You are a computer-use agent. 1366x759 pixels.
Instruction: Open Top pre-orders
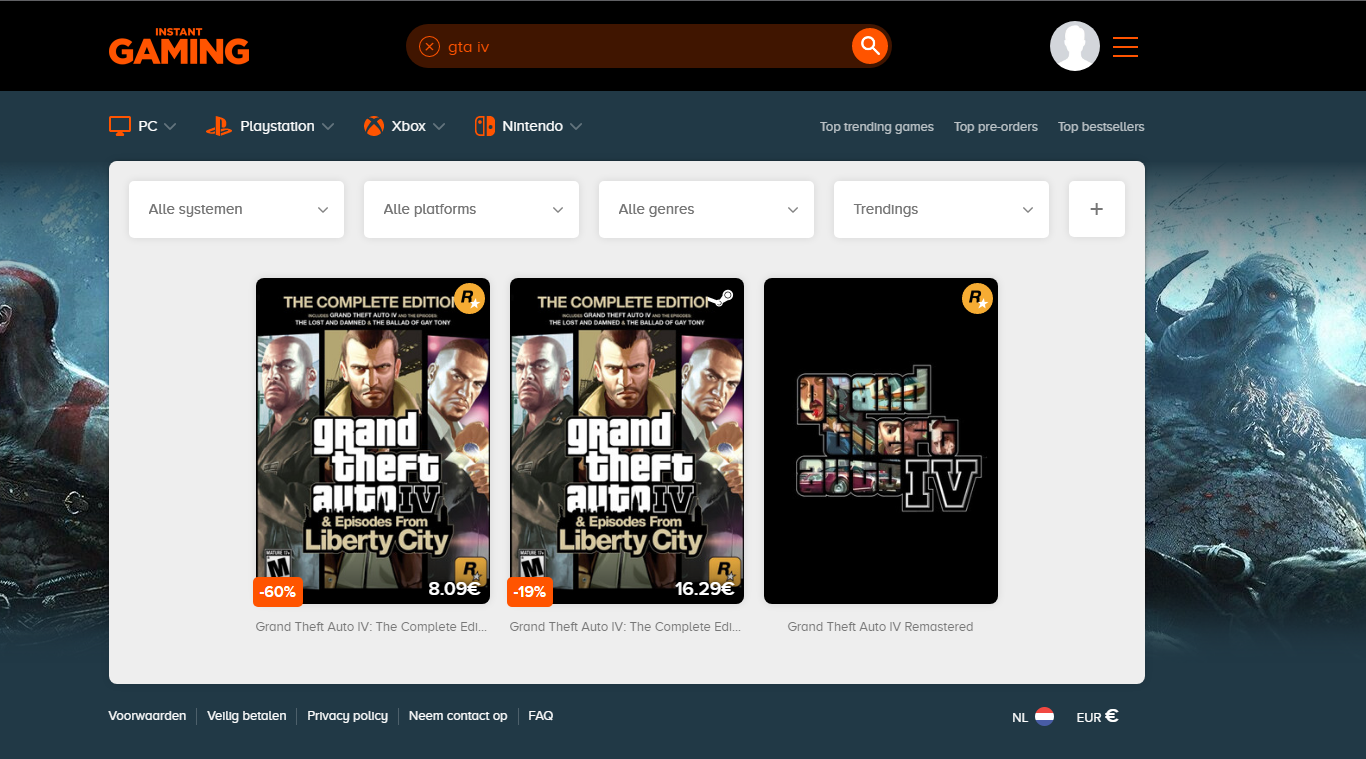tap(996, 127)
